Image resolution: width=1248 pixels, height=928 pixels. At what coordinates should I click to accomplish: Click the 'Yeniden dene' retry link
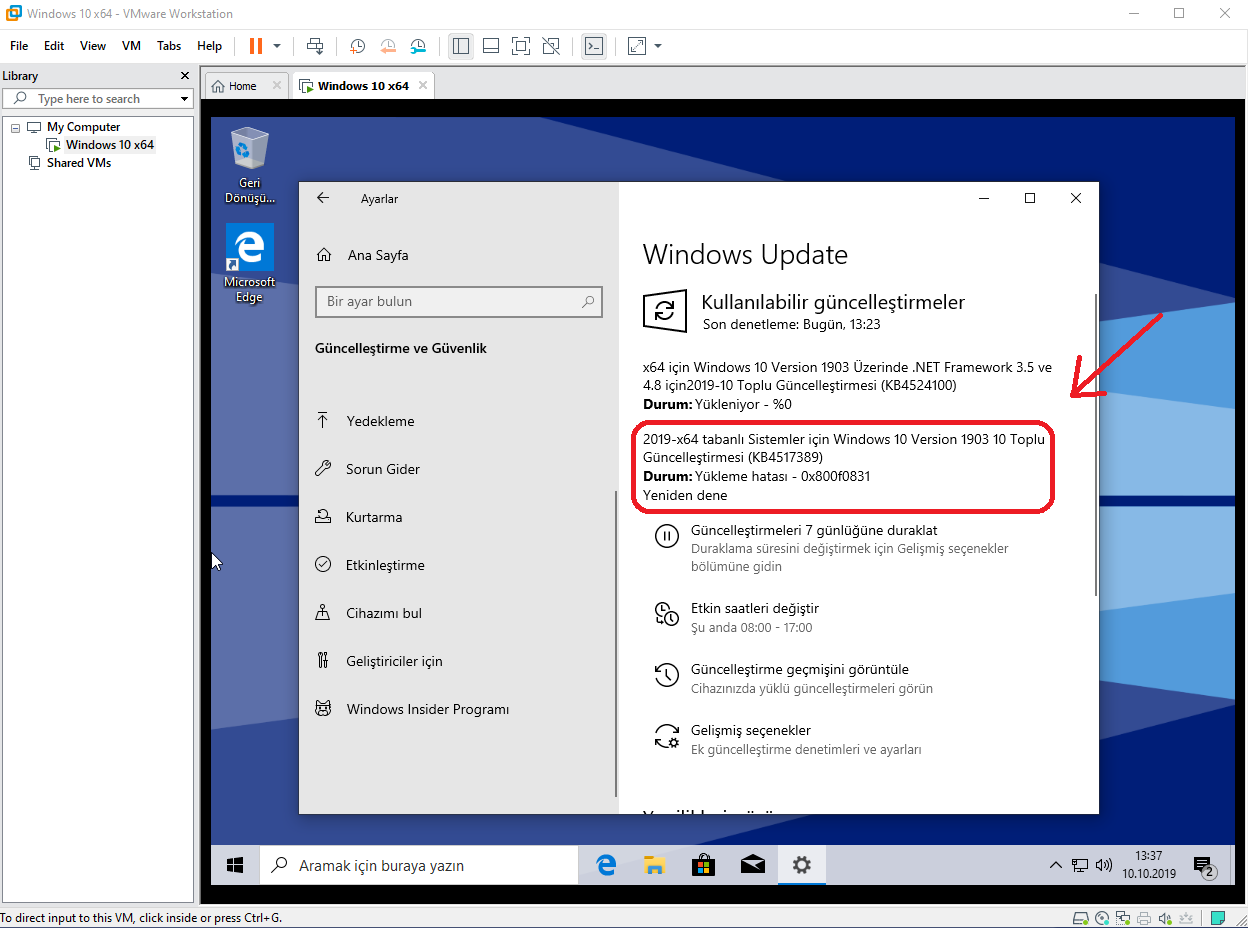685,495
